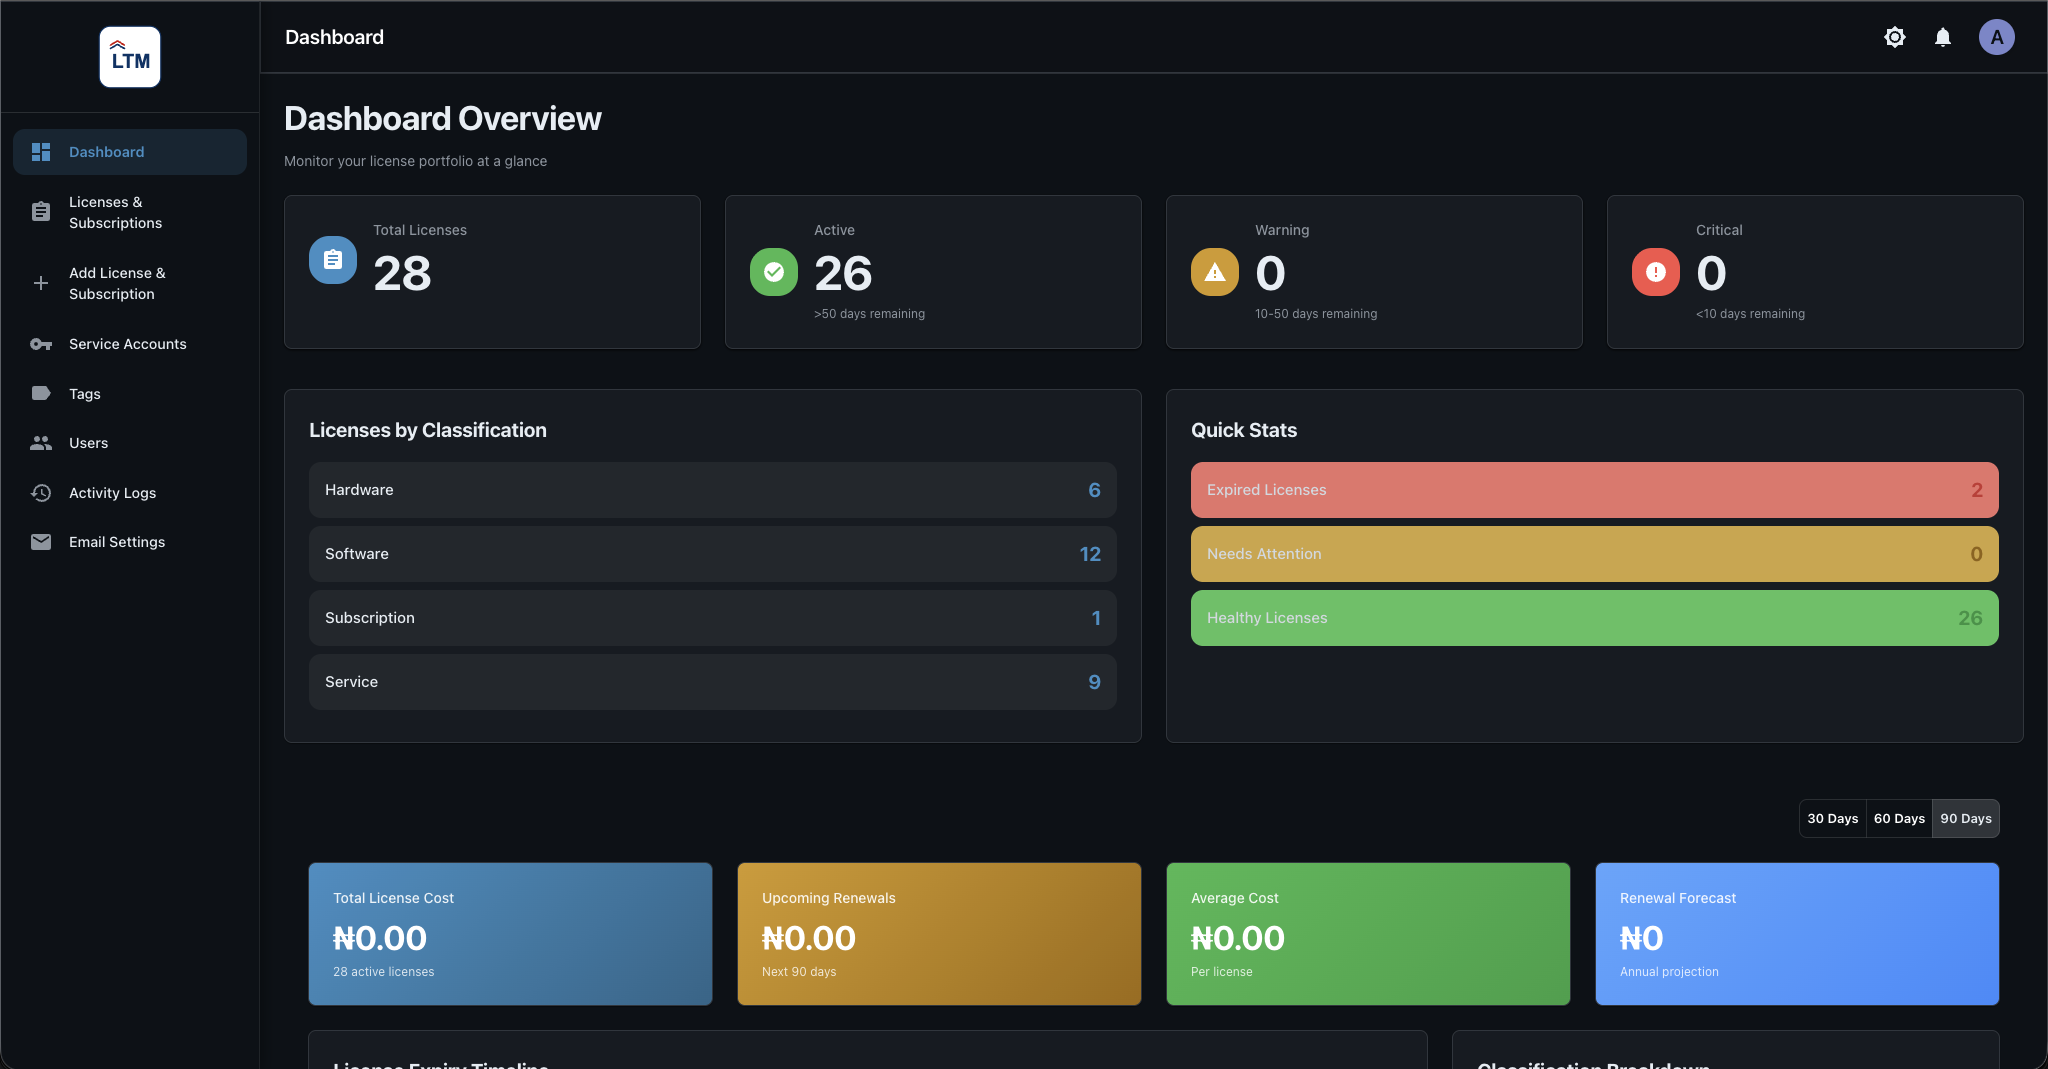This screenshot has height=1069, width=2048.
Task: Click the 'Dashboard Overview' heading
Action: click(x=443, y=119)
